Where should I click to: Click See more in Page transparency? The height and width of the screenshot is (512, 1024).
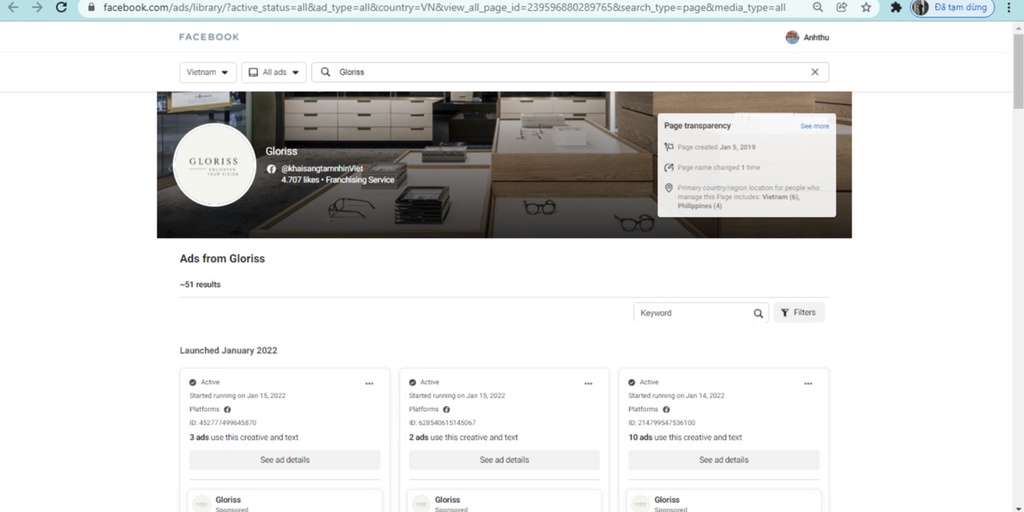[x=814, y=126]
